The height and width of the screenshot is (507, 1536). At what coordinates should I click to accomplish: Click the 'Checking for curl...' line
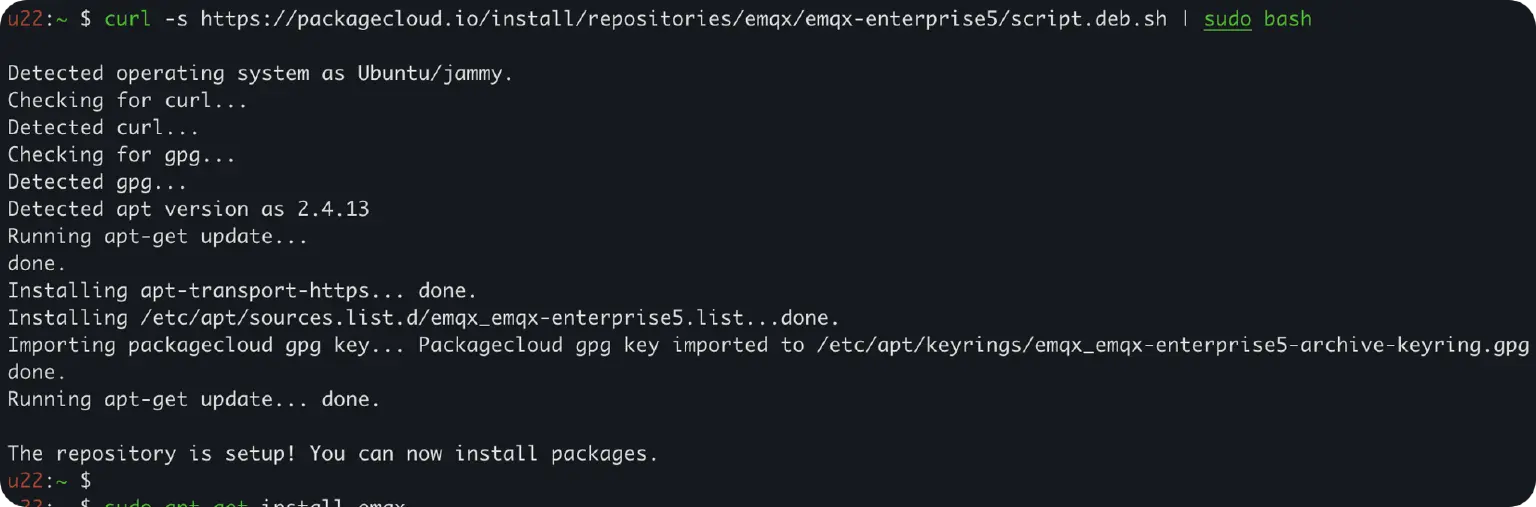pyautogui.click(x=127, y=100)
